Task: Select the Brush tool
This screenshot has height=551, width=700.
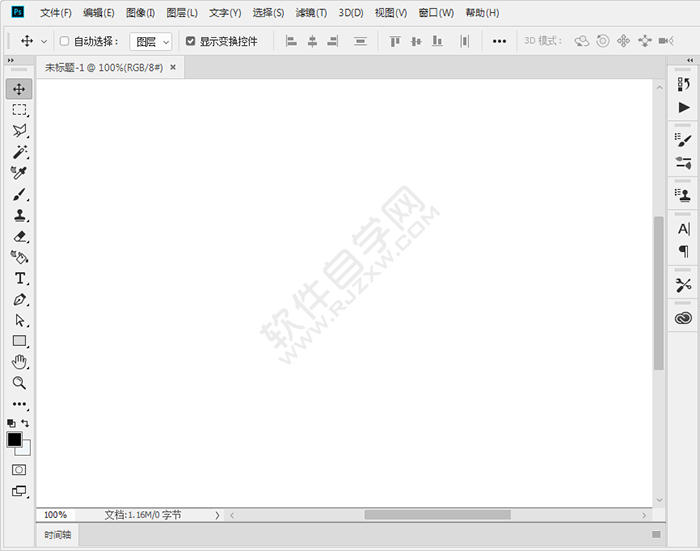Action: click(x=19, y=194)
